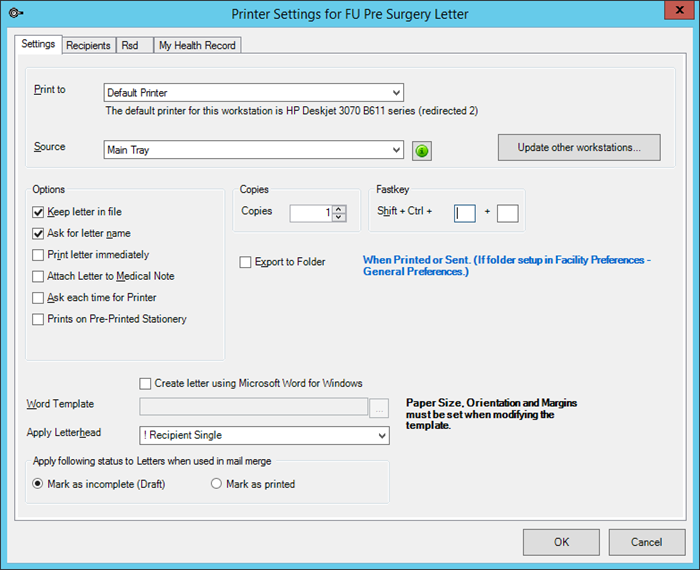Click the blue 'When Printed or Sent' note
This screenshot has width=700, height=570.
(507, 266)
